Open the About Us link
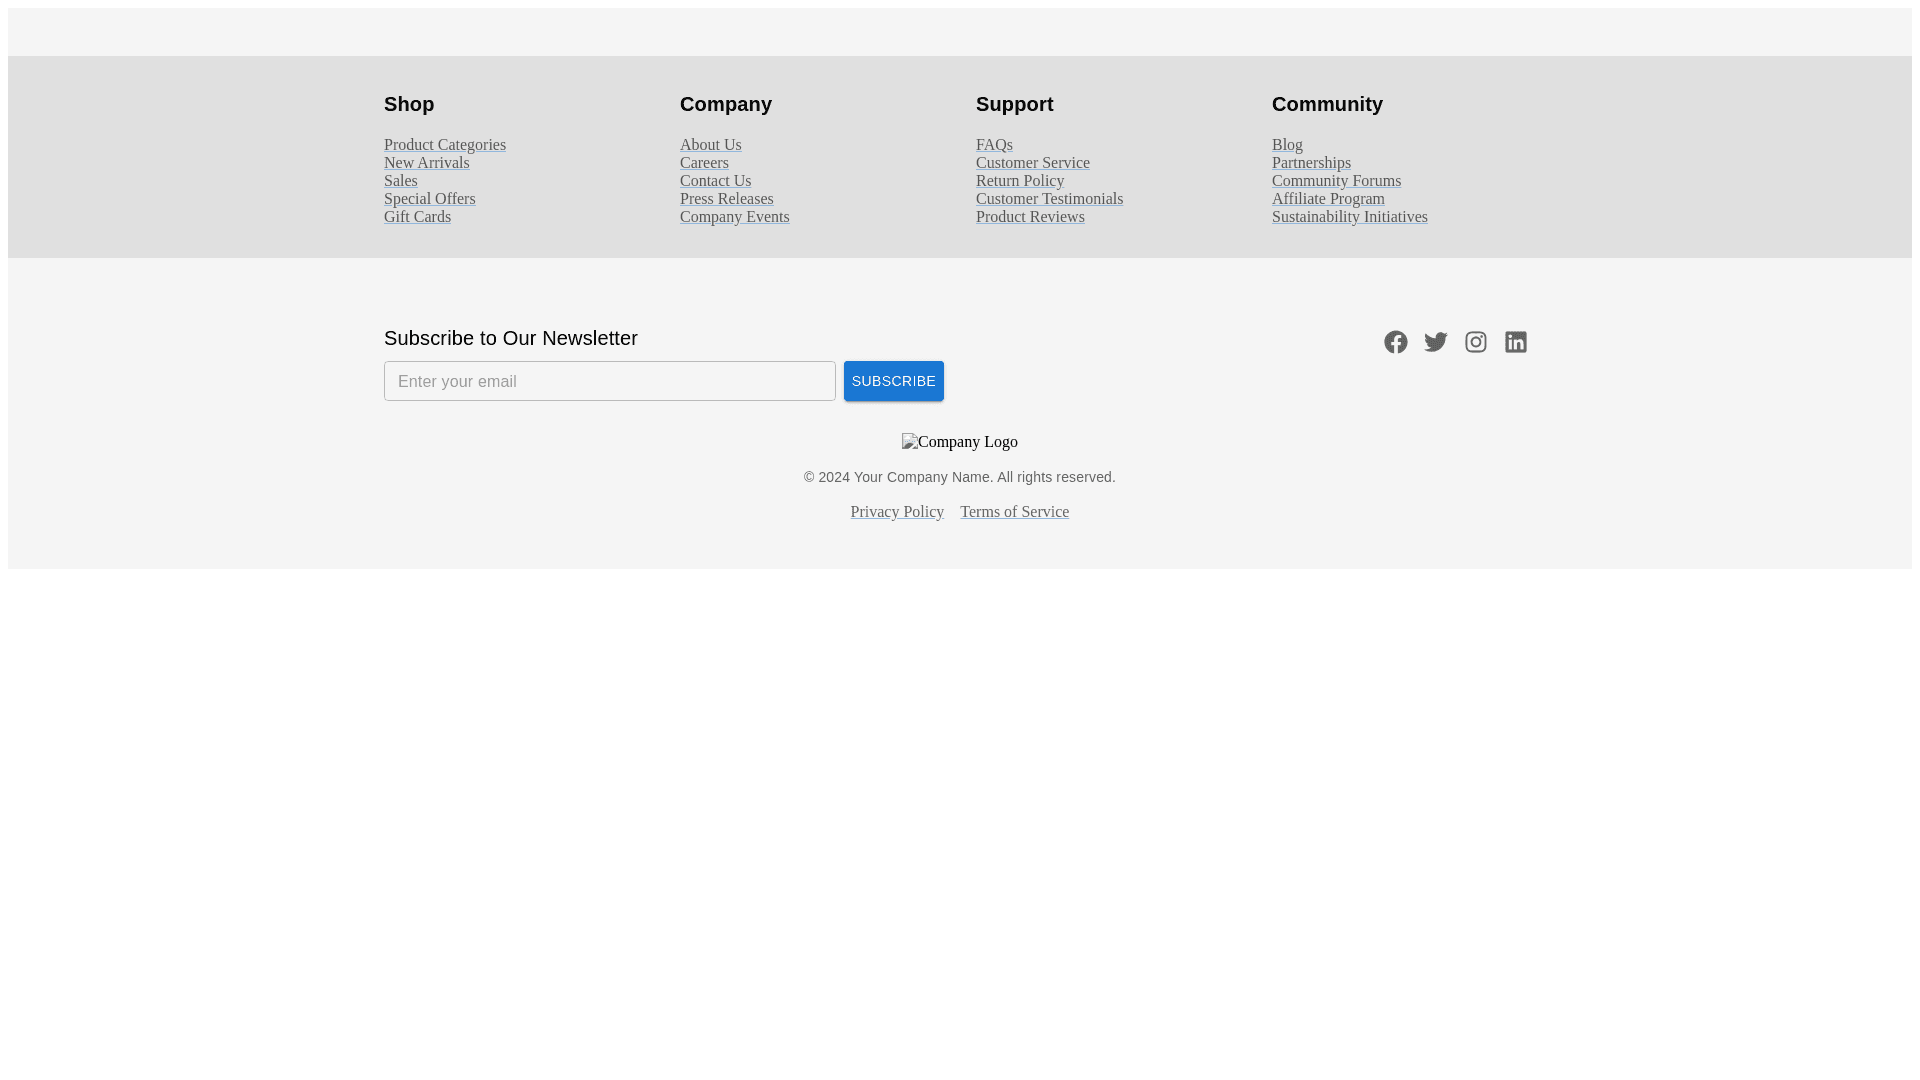The image size is (1920, 1080). click(710, 145)
